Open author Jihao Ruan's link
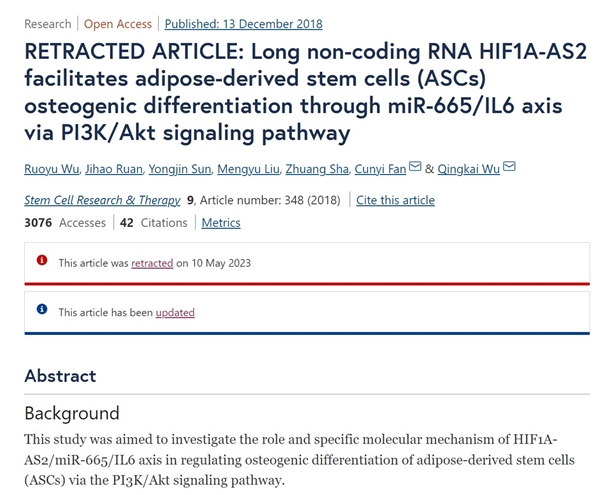The image size is (599, 495). (114, 169)
